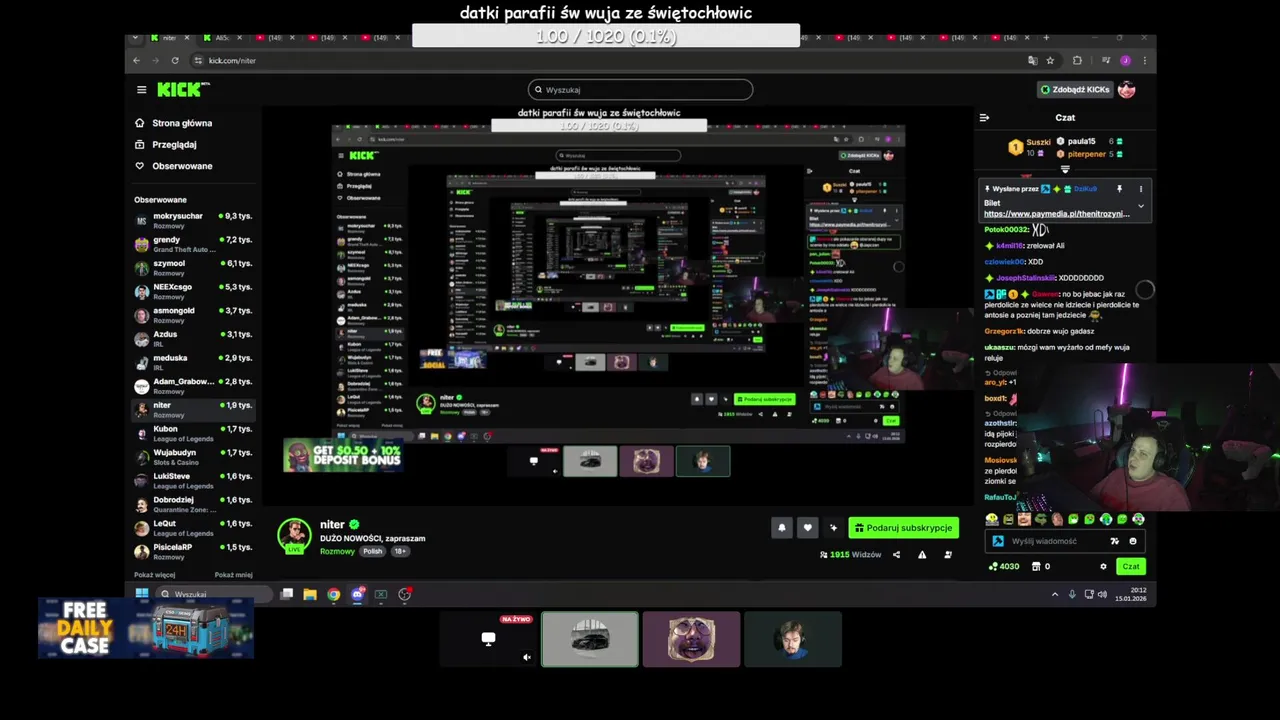Open Azdus channel in followed list

click(194, 338)
